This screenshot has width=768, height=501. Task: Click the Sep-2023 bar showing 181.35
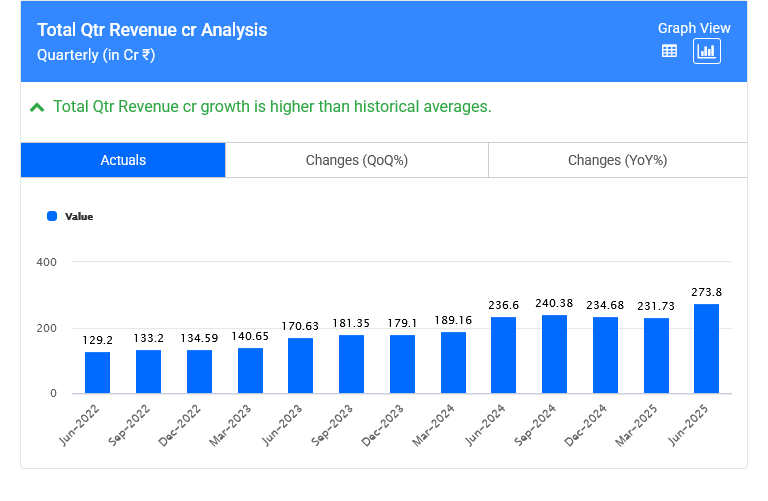(351, 364)
